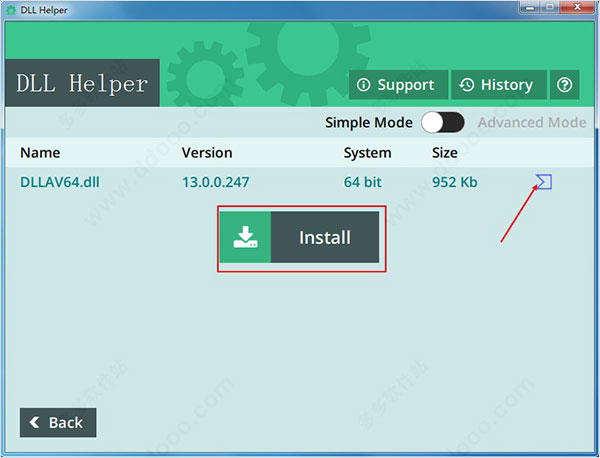
Task: Click the download icon beside Install
Action: [245, 237]
